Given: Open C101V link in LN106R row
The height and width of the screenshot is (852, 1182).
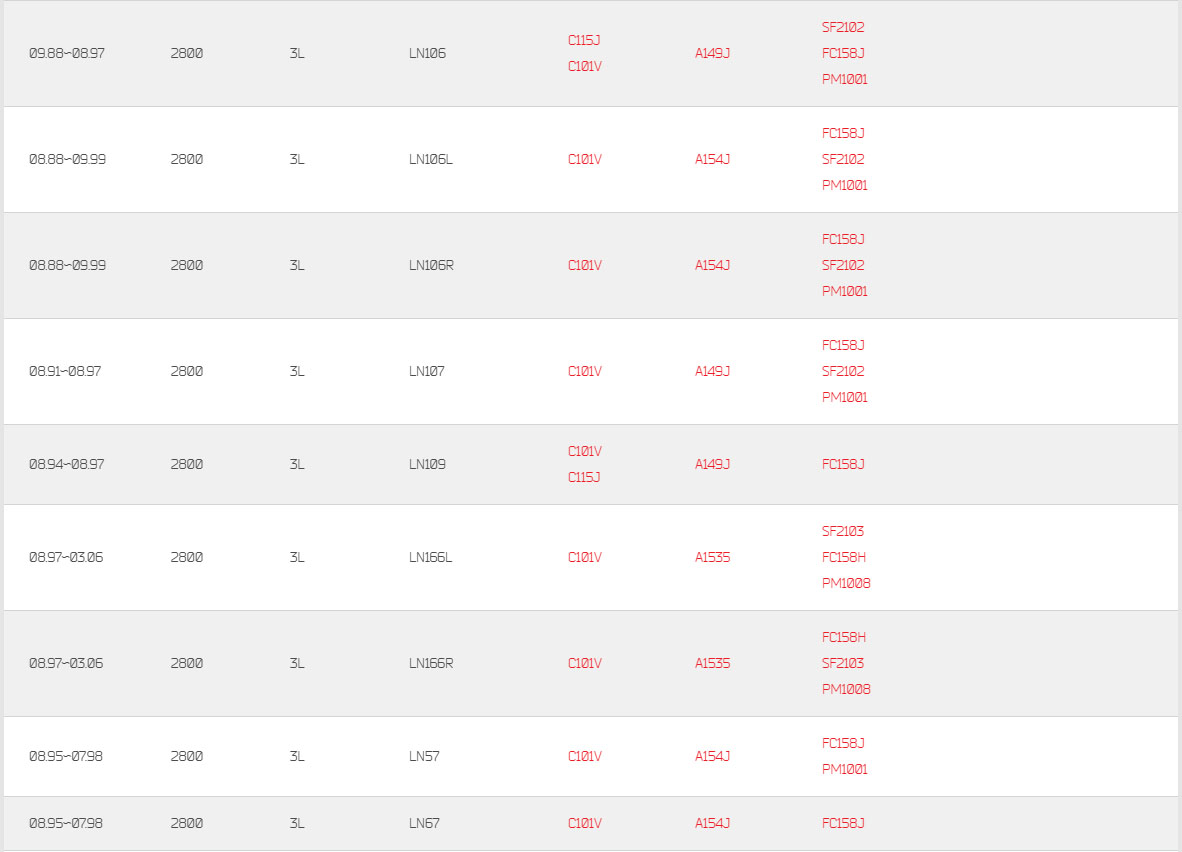Looking at the screenshot, I should click(x=585, y=265).
